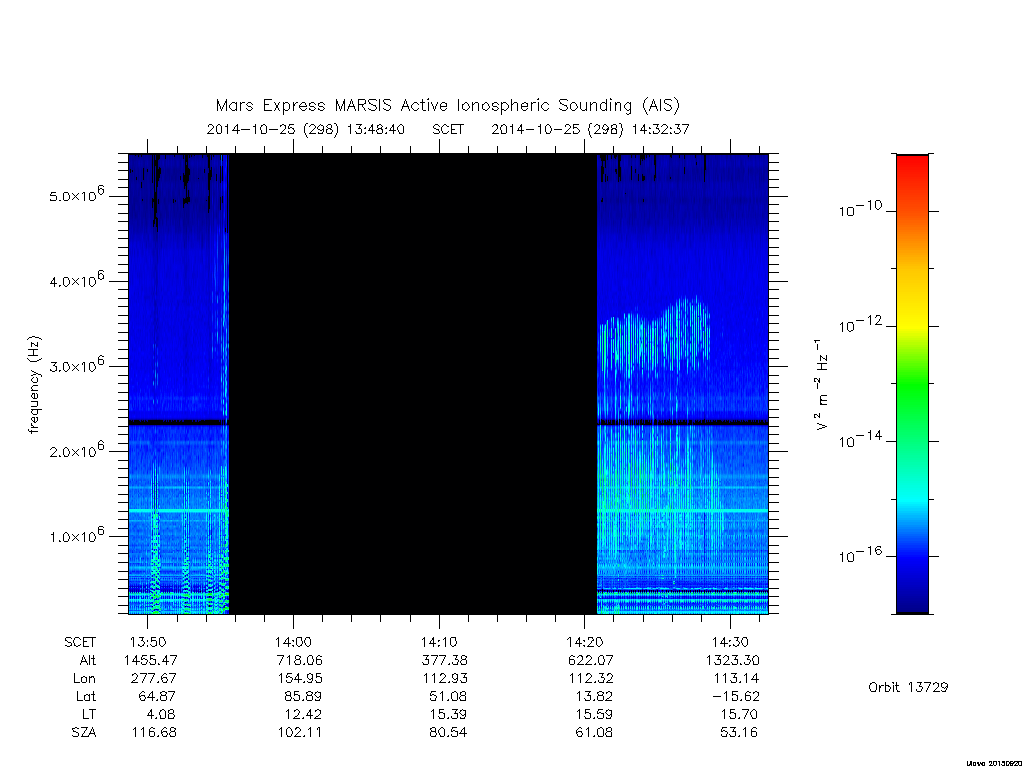Click the 14:00 SCET tick label

click(x=293, y=643)
